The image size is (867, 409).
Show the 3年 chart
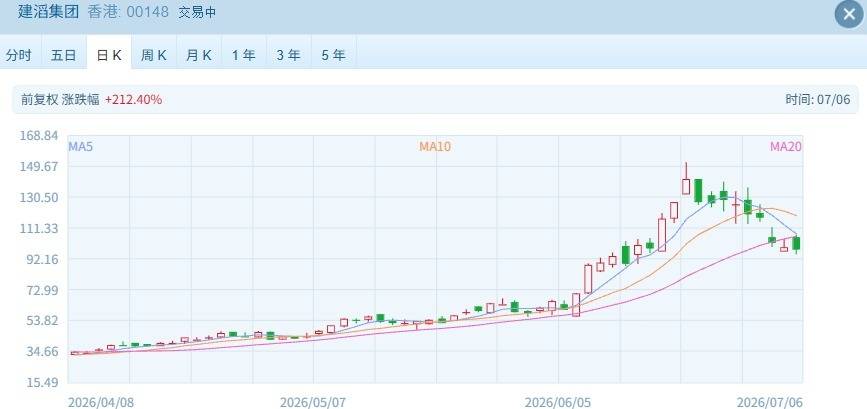tap(289, 55)
